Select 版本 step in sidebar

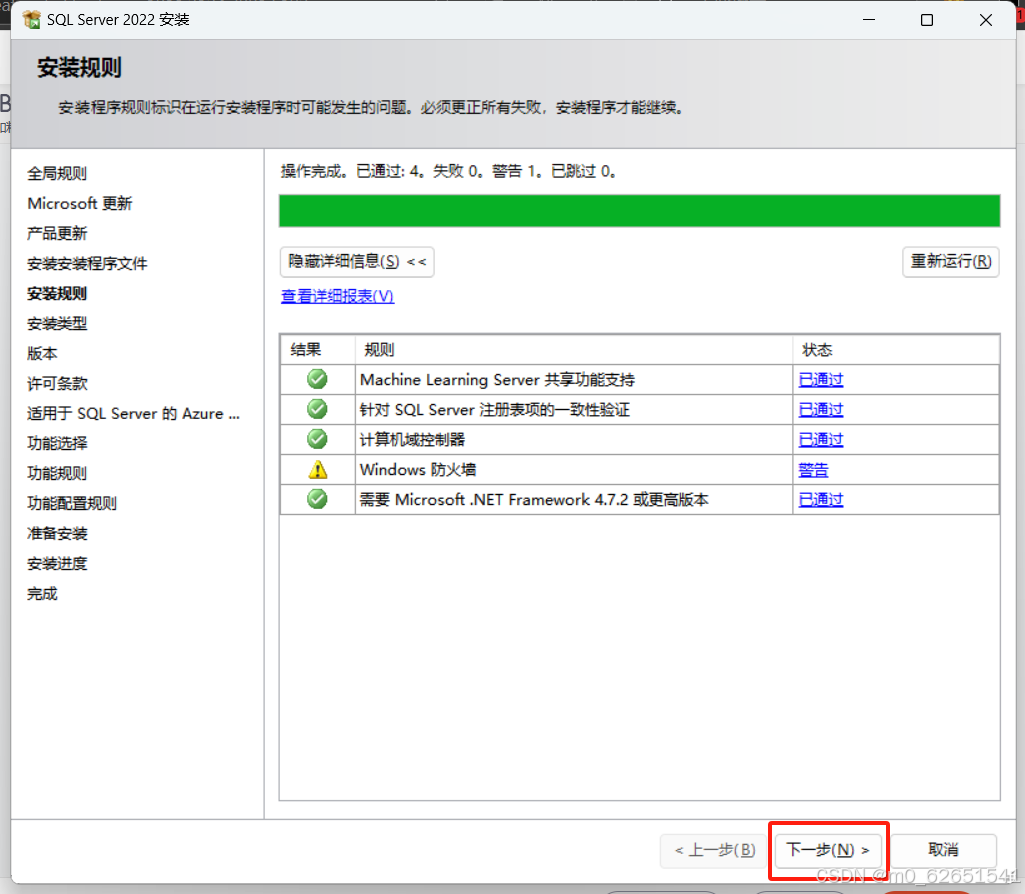pyautogui.click(x=42, y=354)
